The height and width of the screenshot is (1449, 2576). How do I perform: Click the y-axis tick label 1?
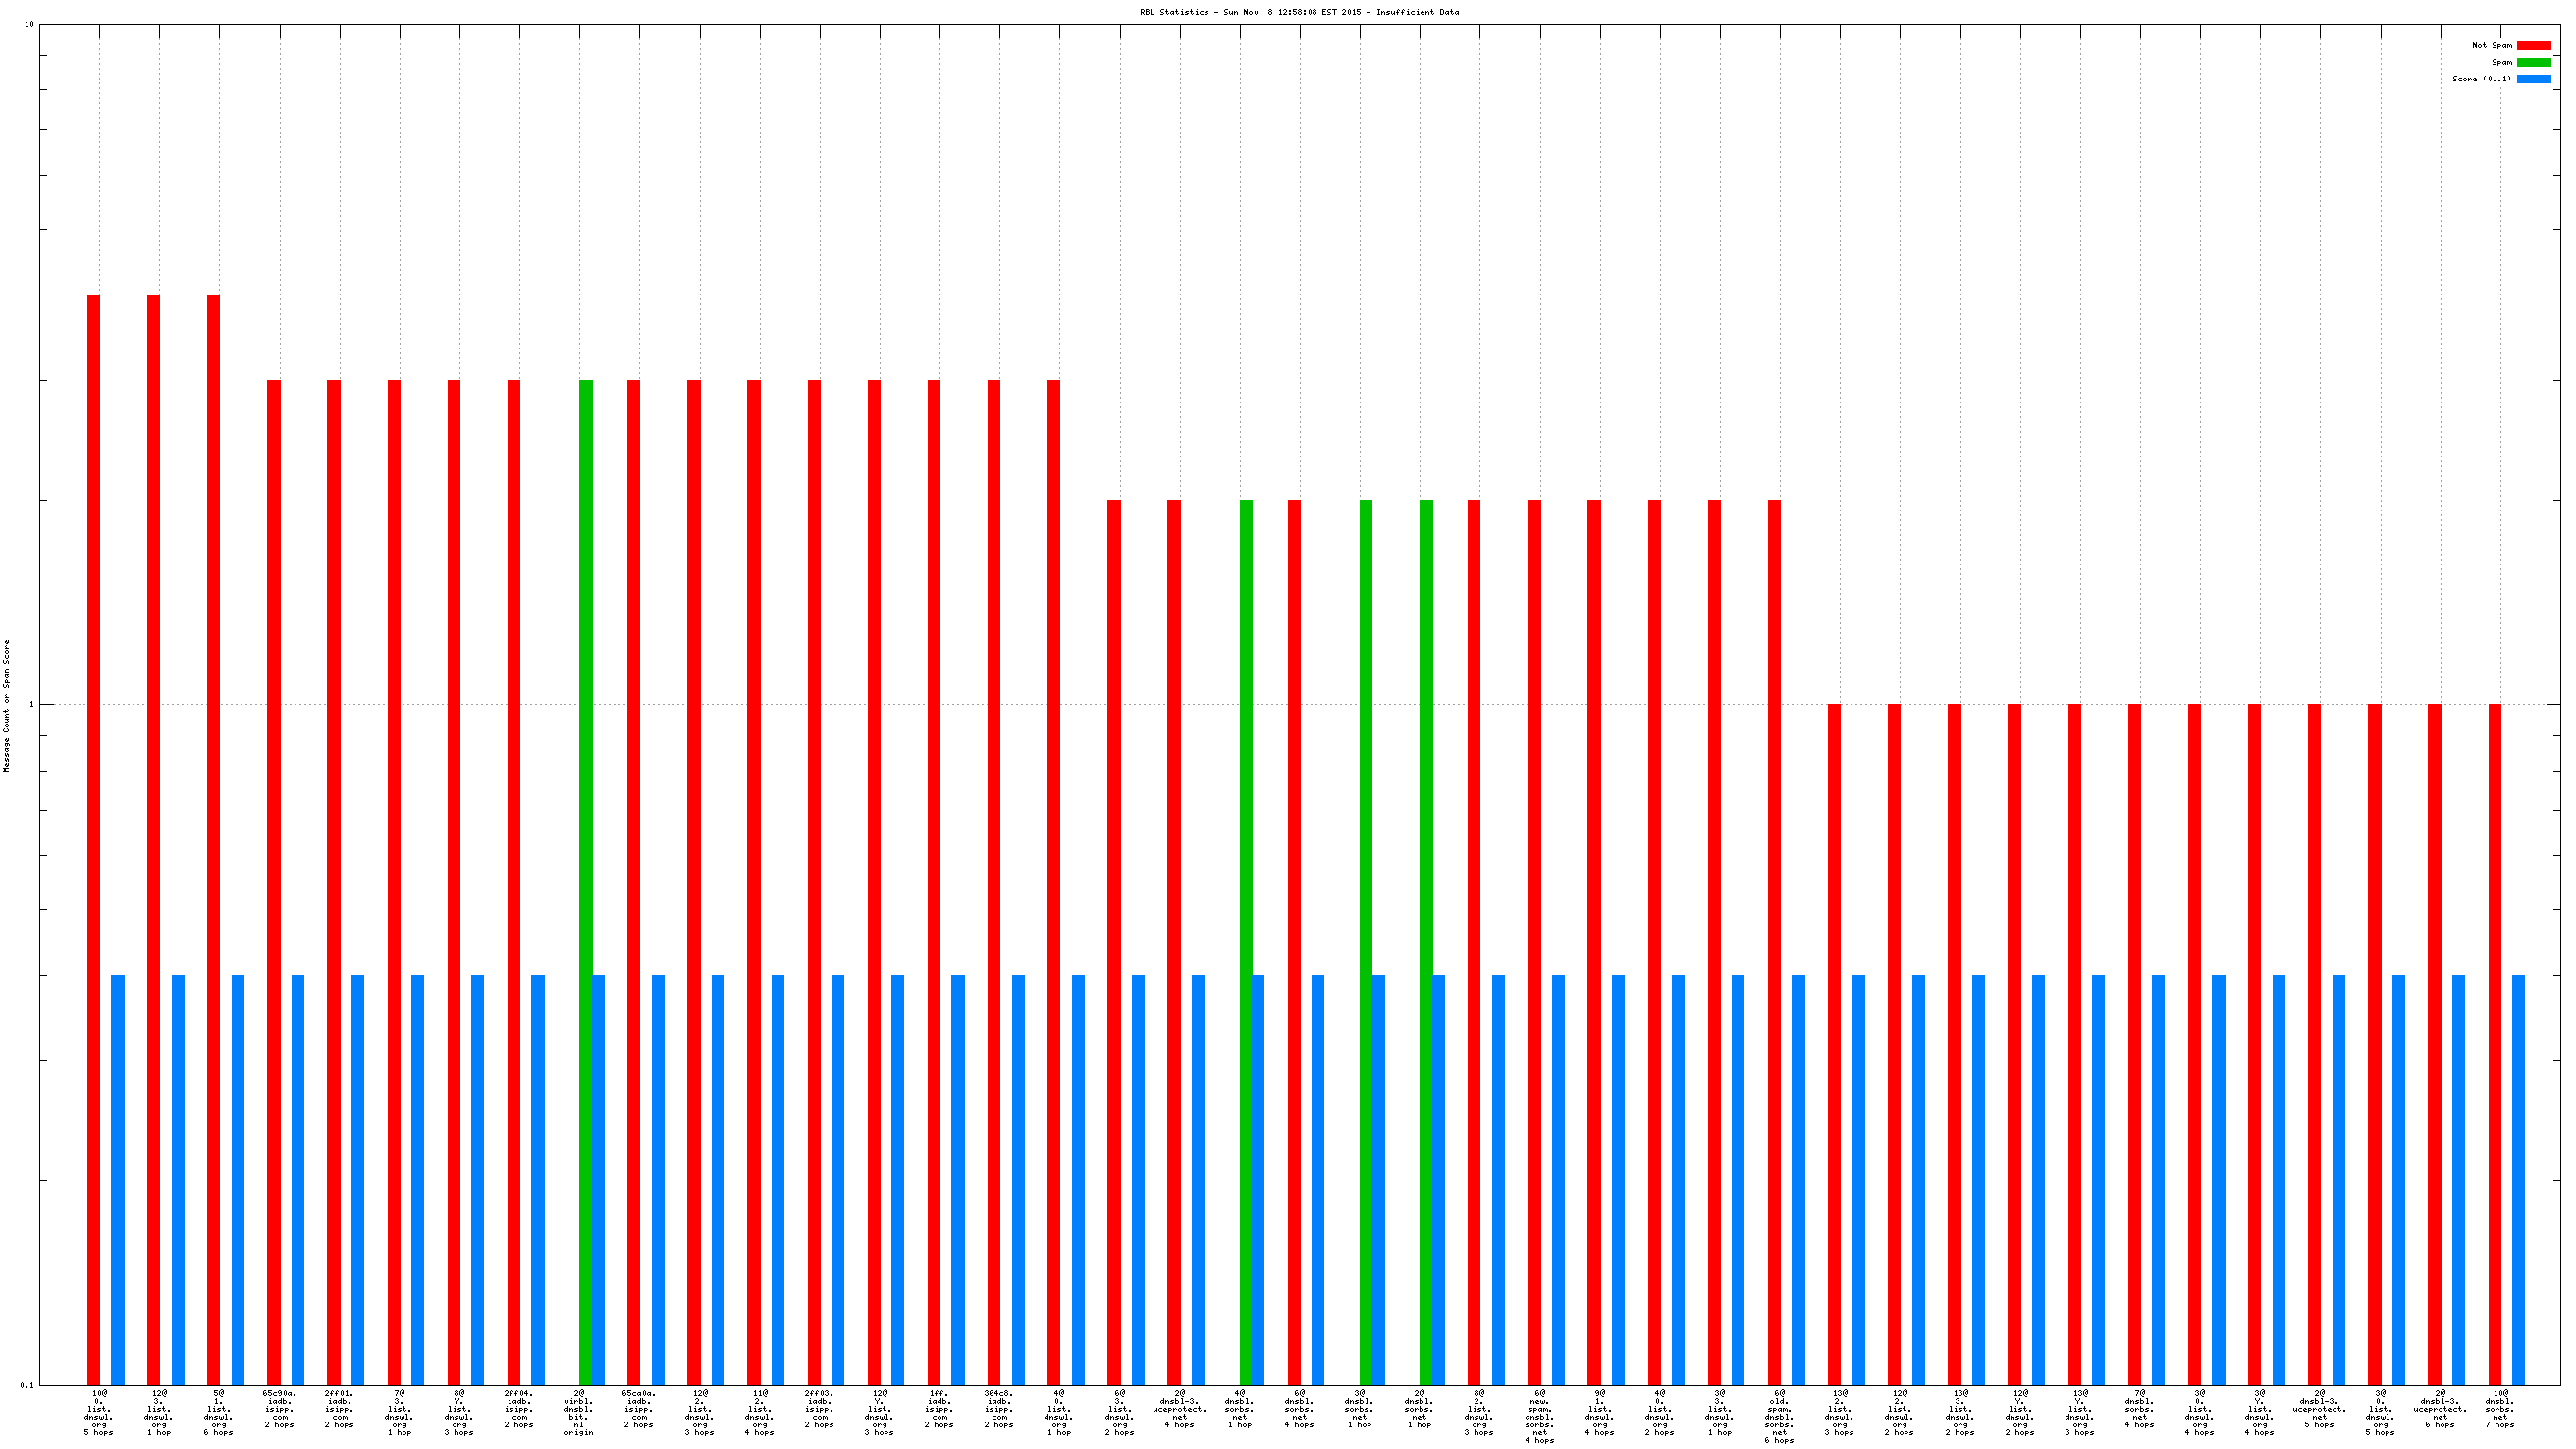[31, 704]
